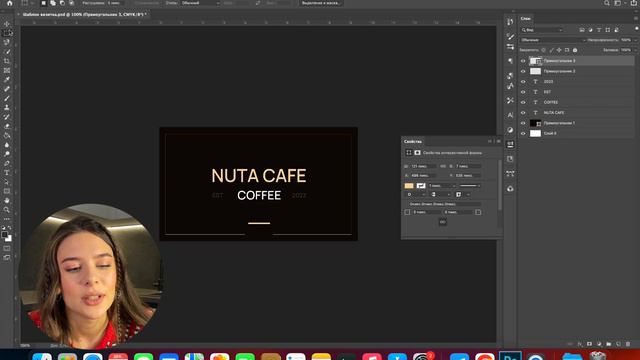
Task: Open the Libraries panel icon
Action: pos(510,189)
